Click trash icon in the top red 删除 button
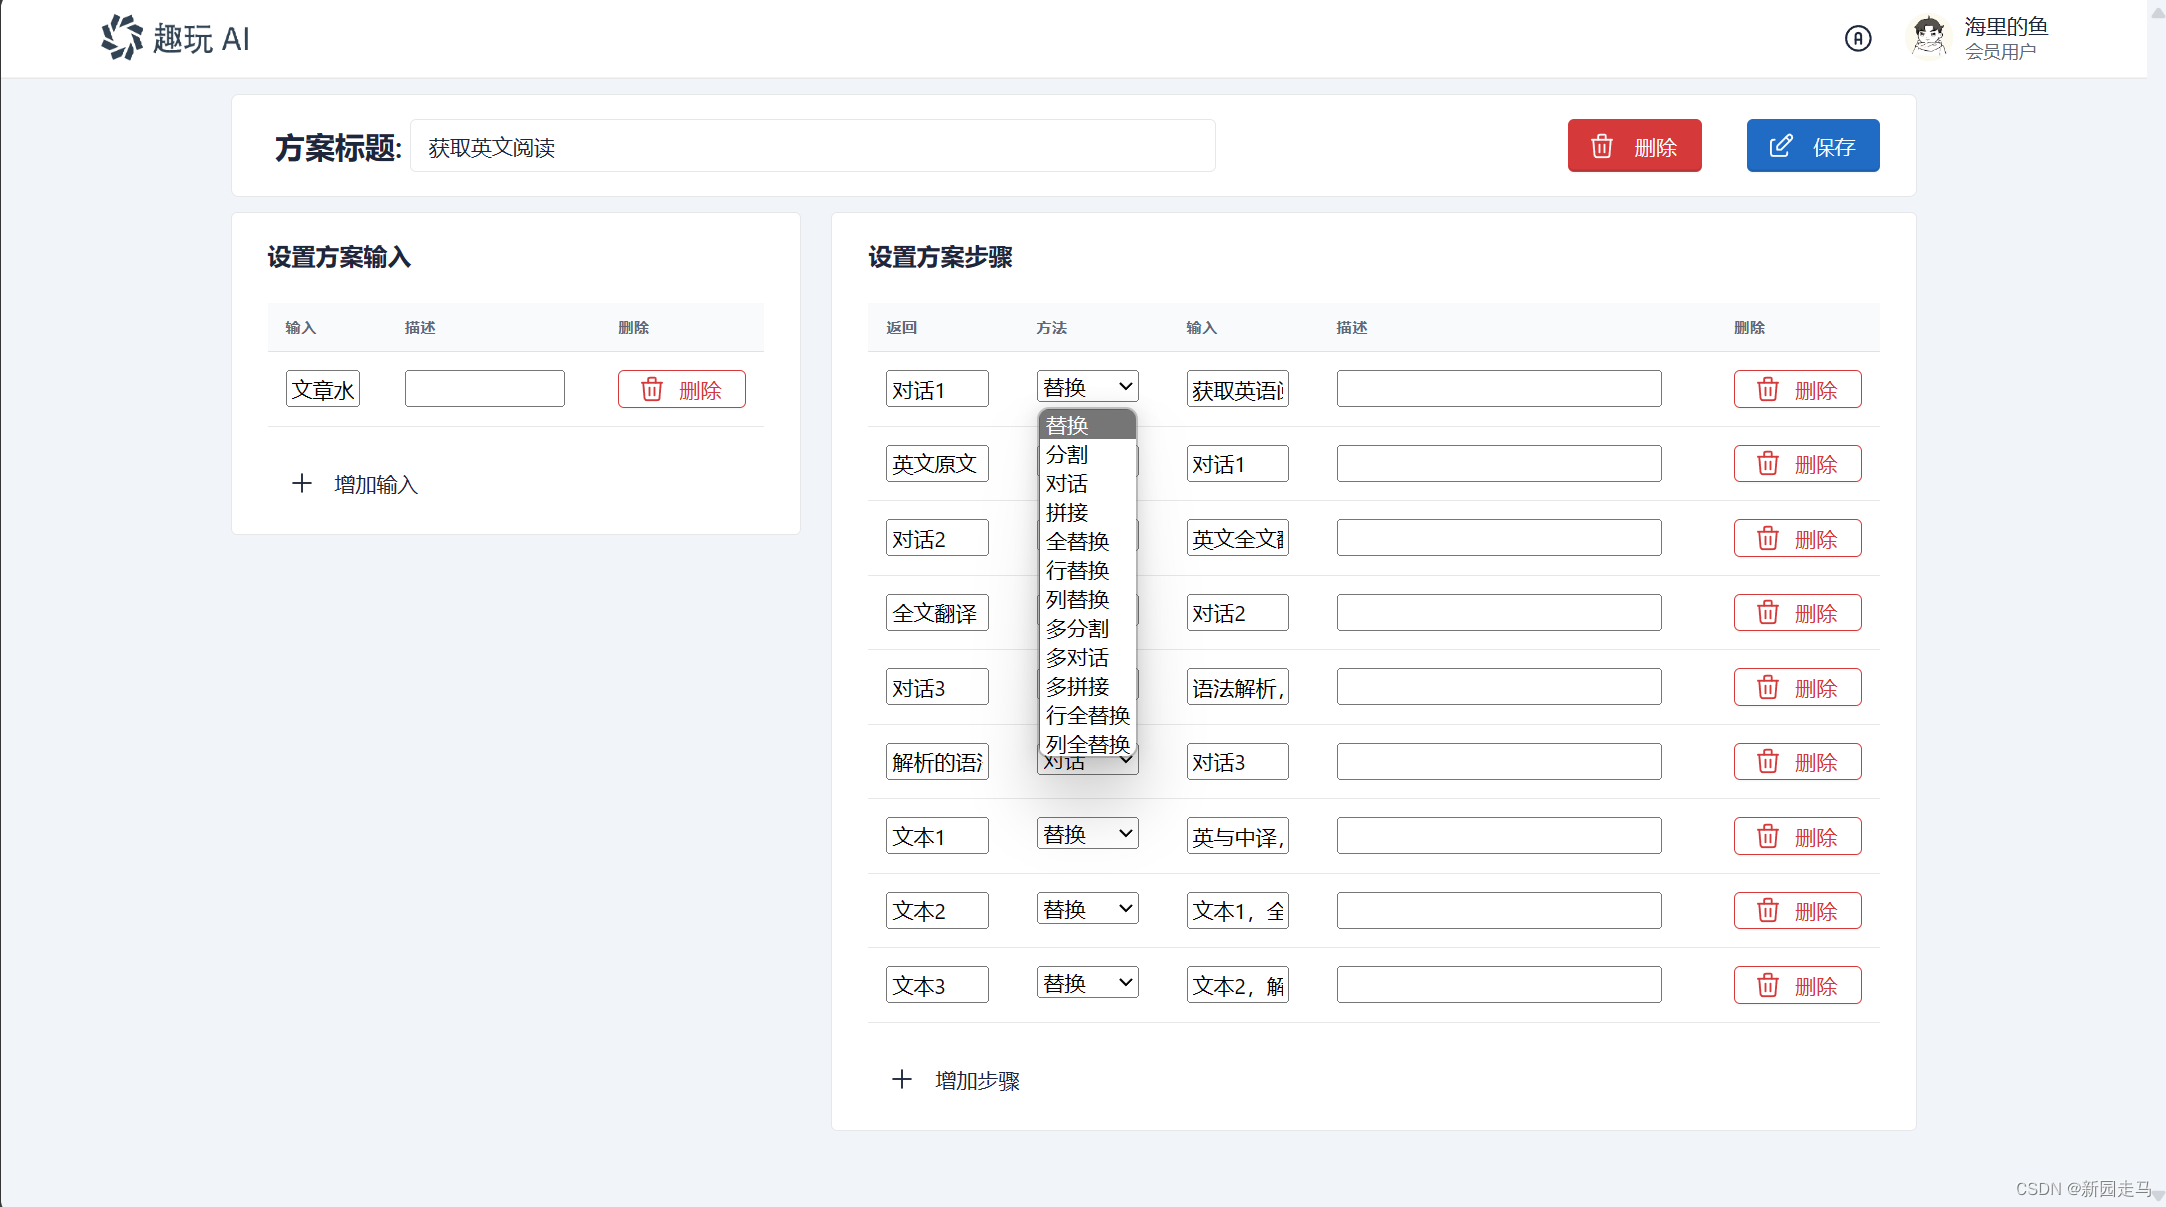Image resolution: width=2166 pixels, height=1207 pixels. click(x=1602, y=146)
